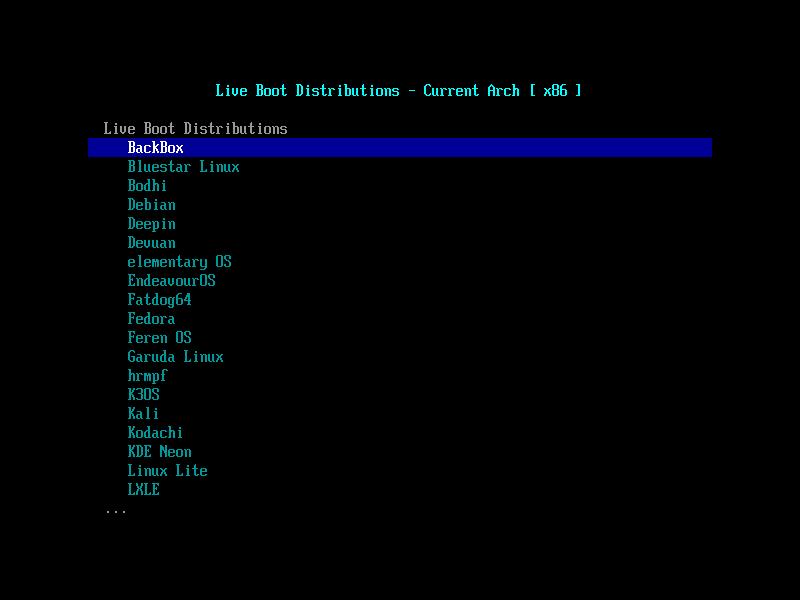Viewport: 800px width, 600px height.
Task: Select elementary OS in the list
Action: 178,261
